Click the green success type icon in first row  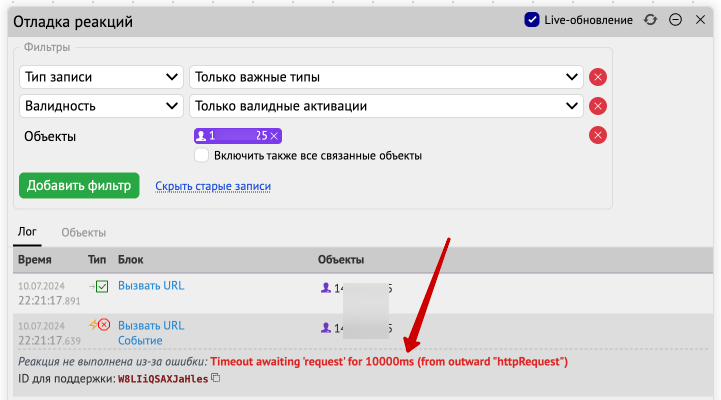101,287
